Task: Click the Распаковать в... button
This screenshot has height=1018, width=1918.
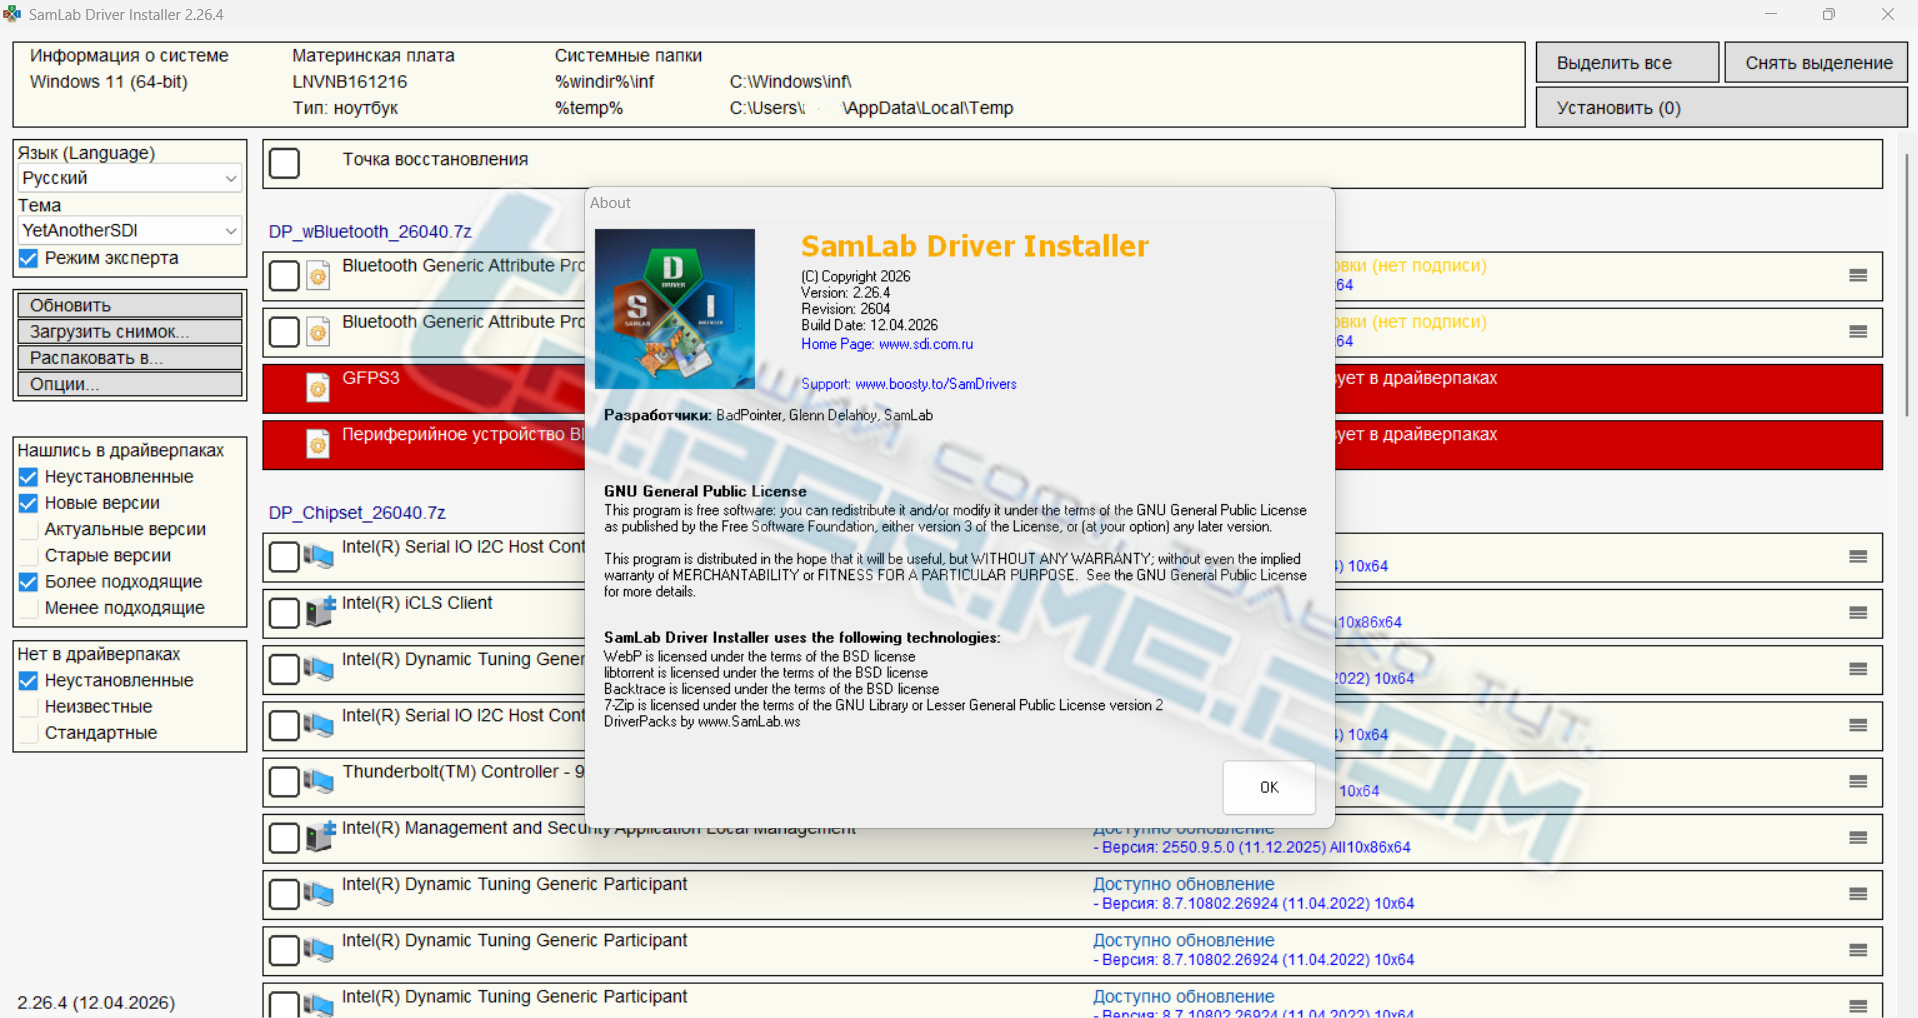Action: coord(130,358)
